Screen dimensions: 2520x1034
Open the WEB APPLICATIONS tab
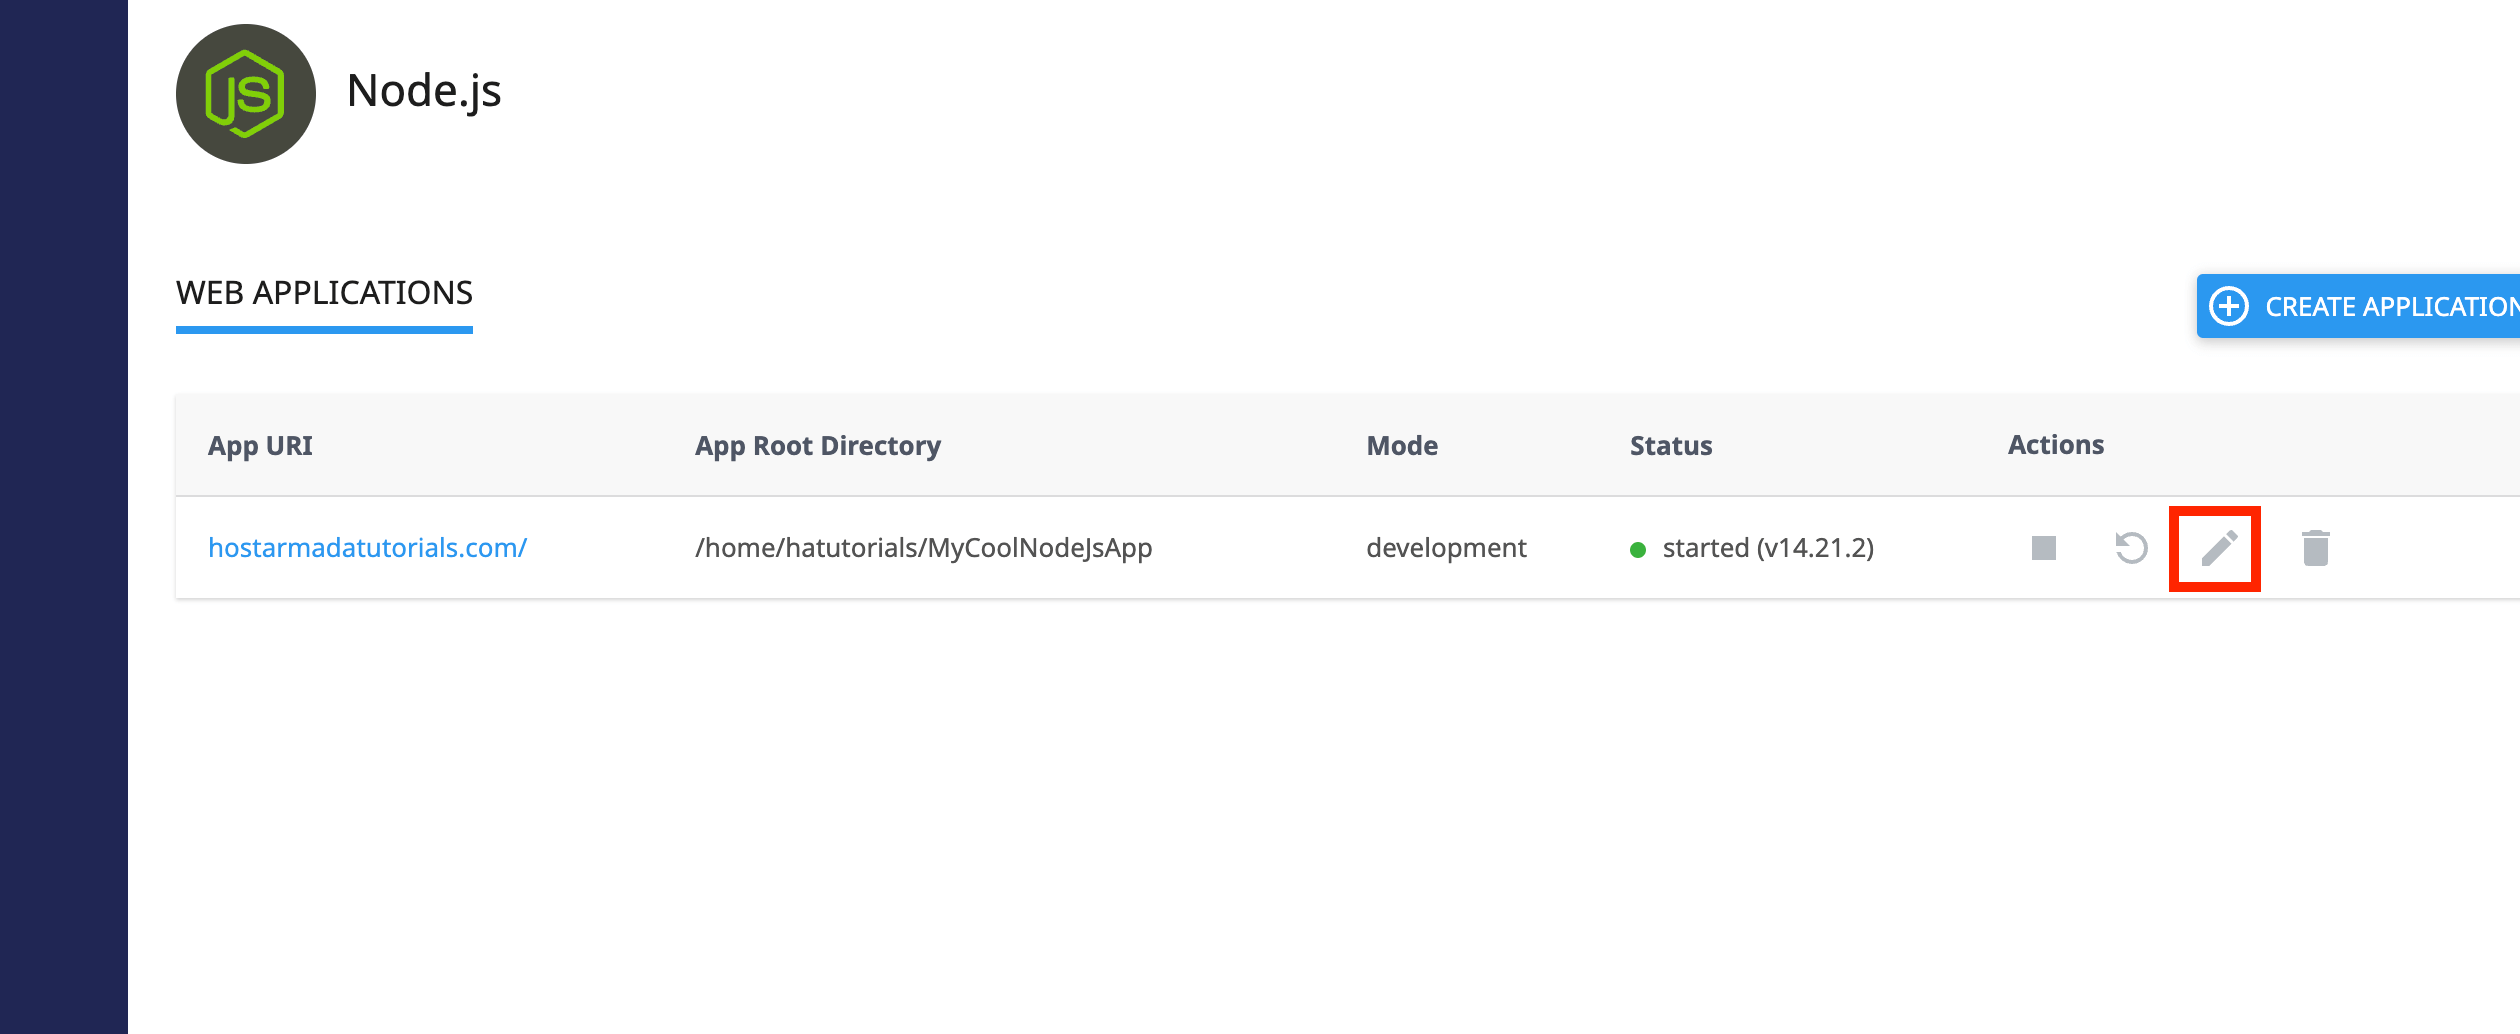point(324,293)
